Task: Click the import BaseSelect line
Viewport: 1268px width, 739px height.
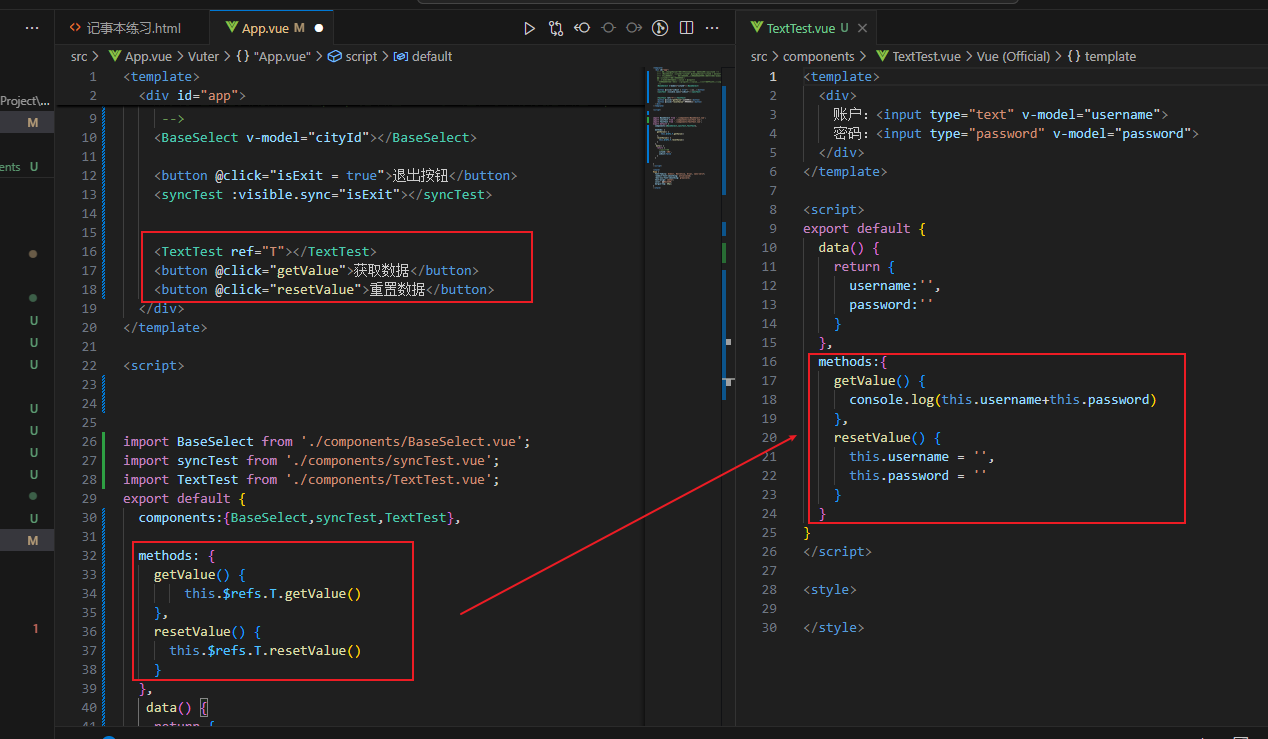Action: coord(327,441)
